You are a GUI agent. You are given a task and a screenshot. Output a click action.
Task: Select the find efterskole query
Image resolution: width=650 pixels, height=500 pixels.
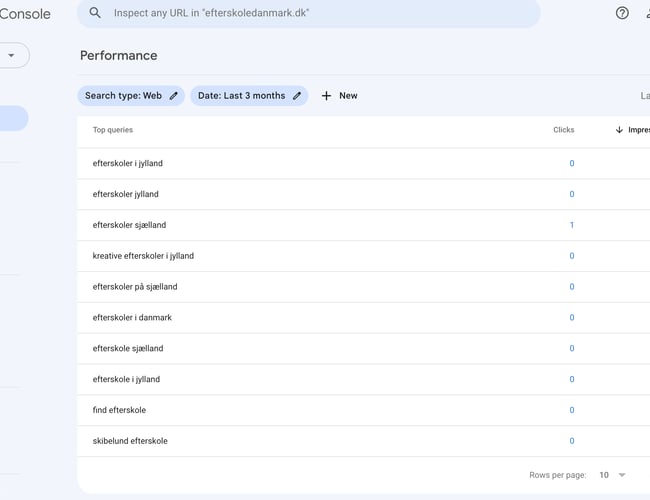119,410
